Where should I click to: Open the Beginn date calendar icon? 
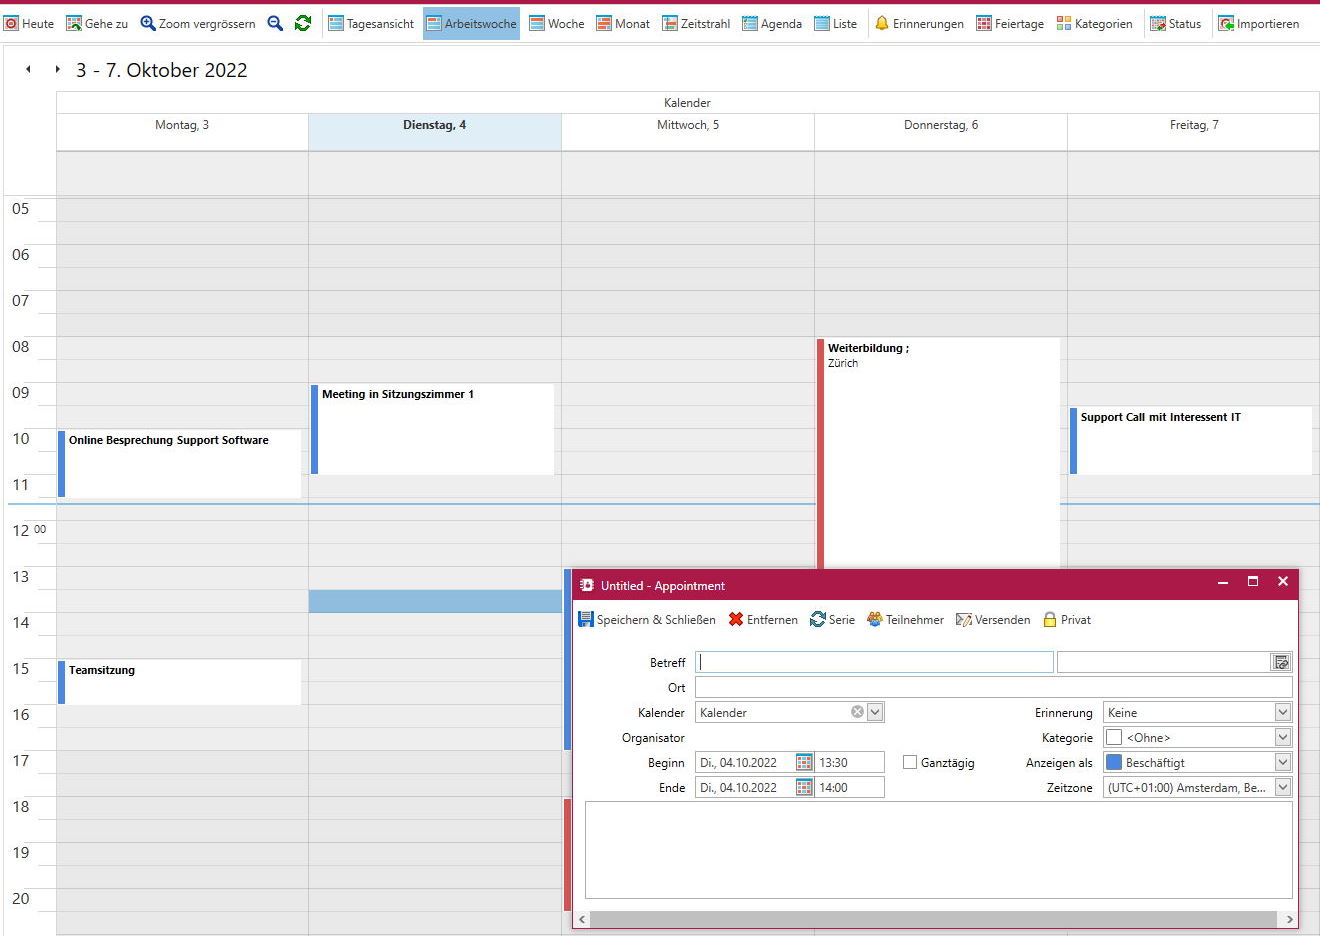click(x=804, y=762)
